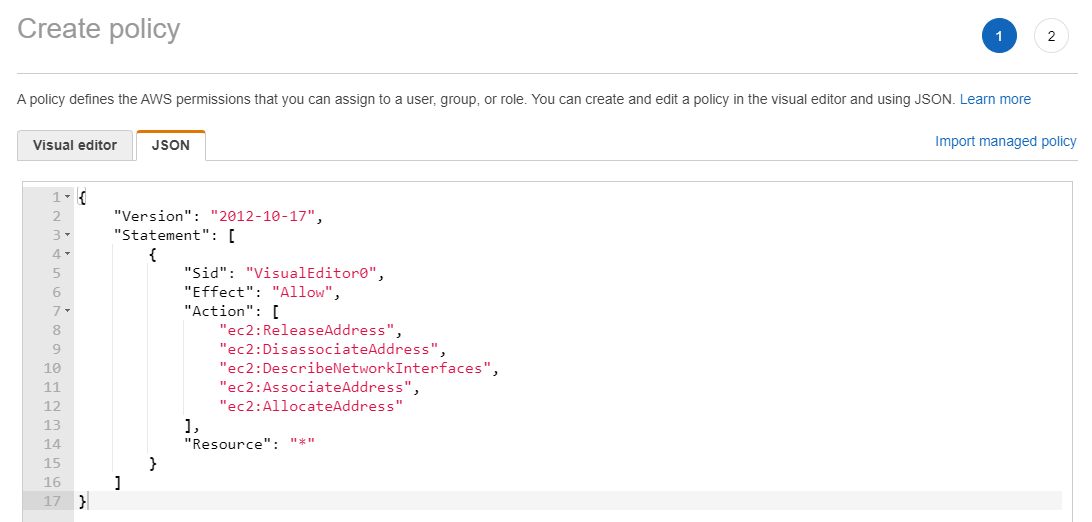1092x522 pixels.
Task: Switch to the Visual editor tab
Action: click(75, 145)
